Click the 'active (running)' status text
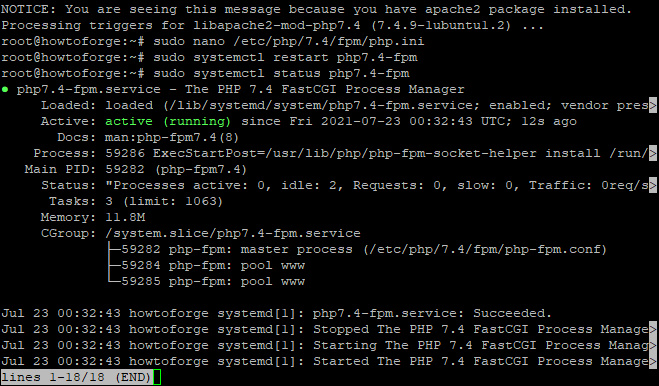This screenshot has height=386, width=659. point(168,122)
